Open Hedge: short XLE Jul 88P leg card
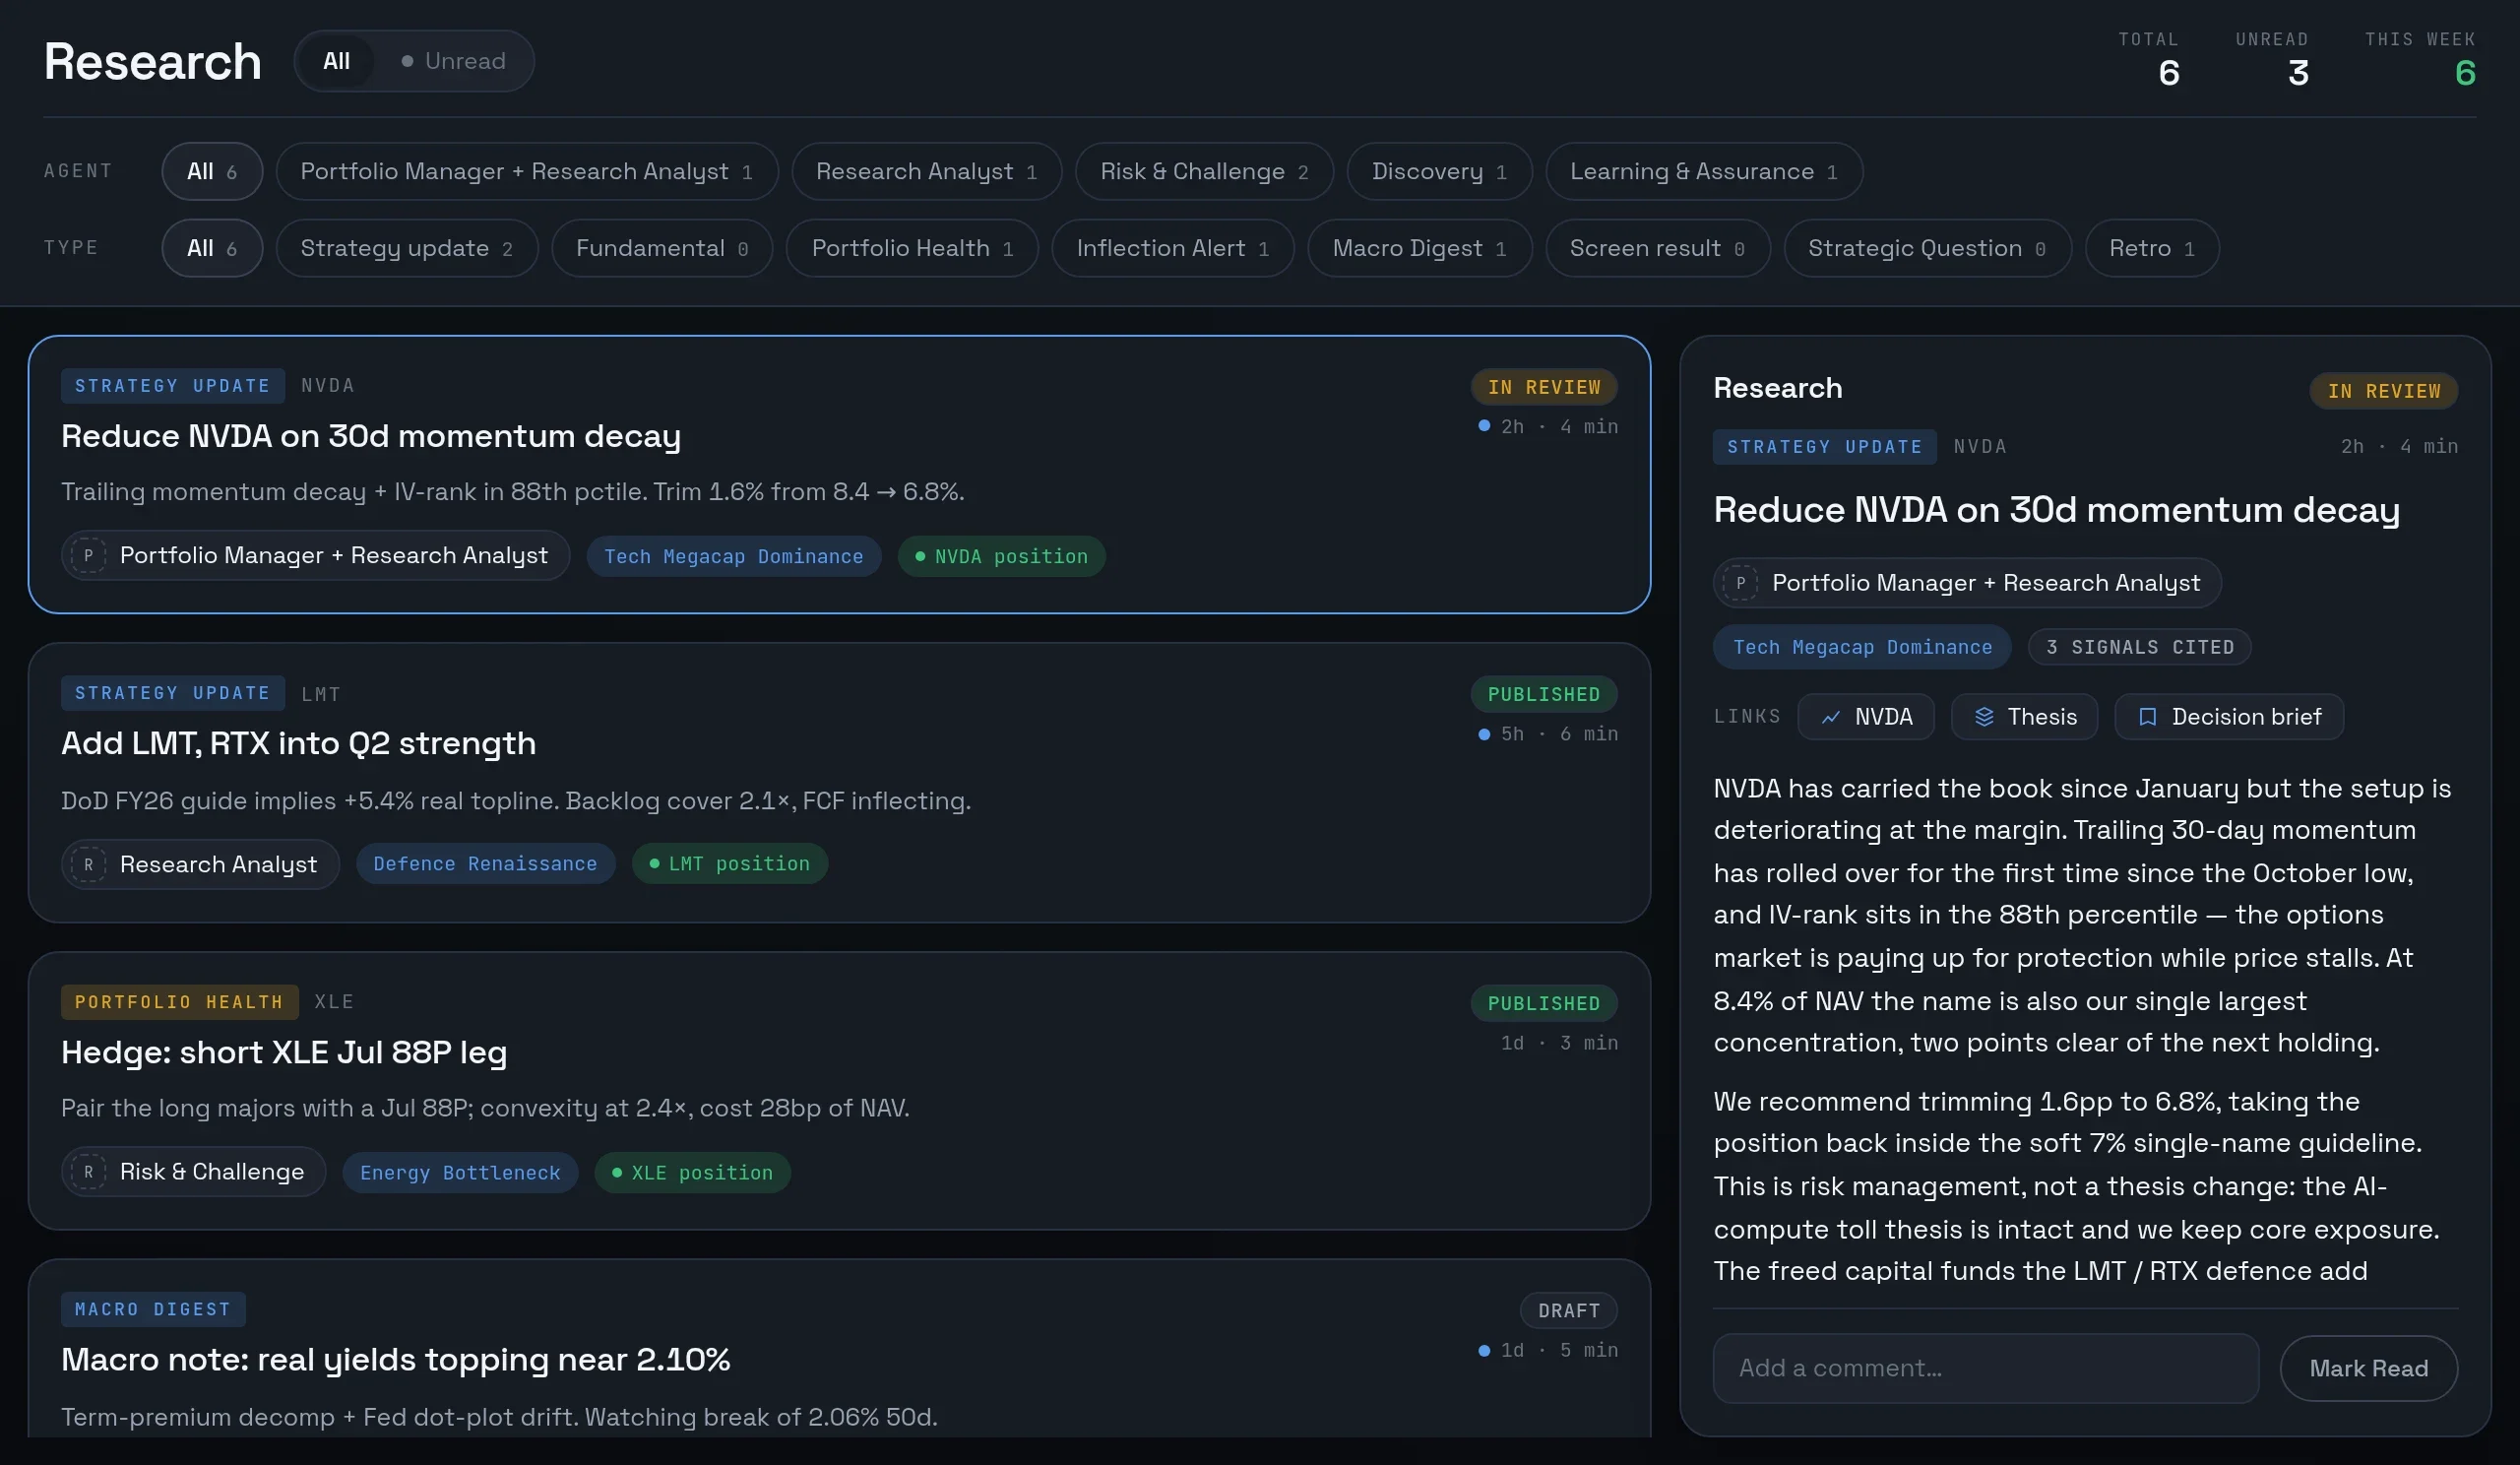 point(839,1091)
